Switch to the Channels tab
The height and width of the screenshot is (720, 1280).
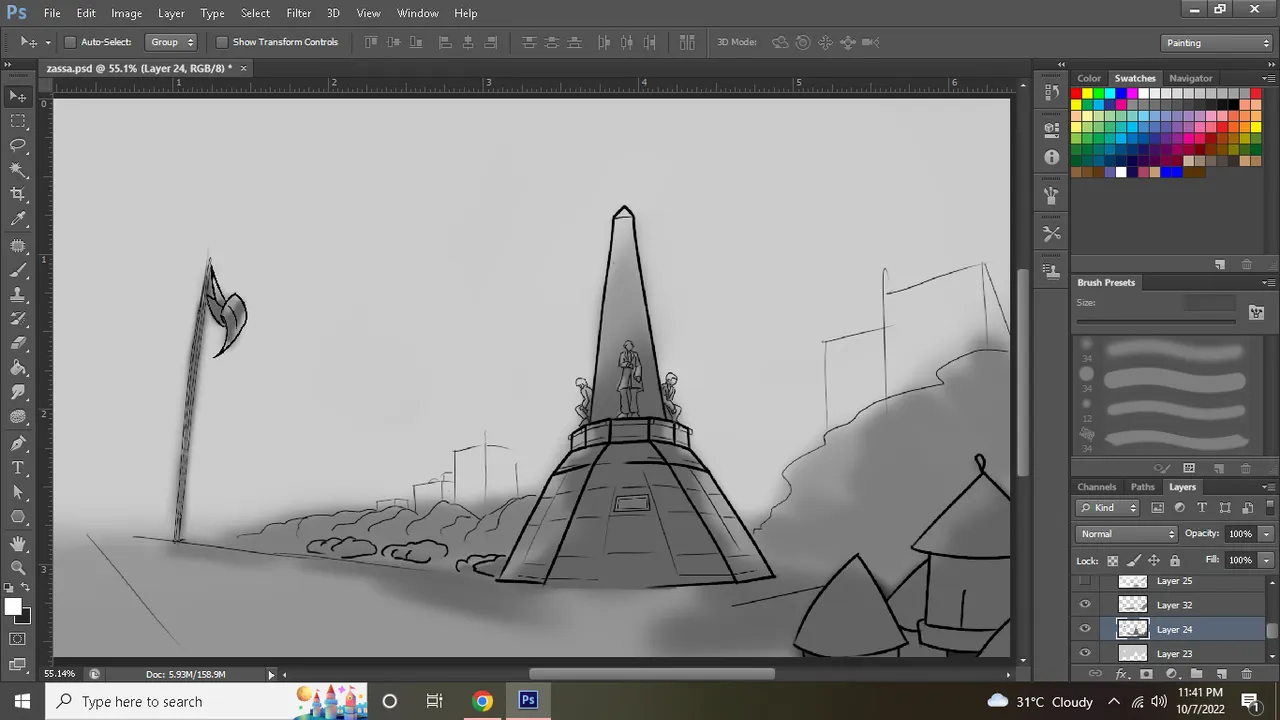tap(1097, 487)
